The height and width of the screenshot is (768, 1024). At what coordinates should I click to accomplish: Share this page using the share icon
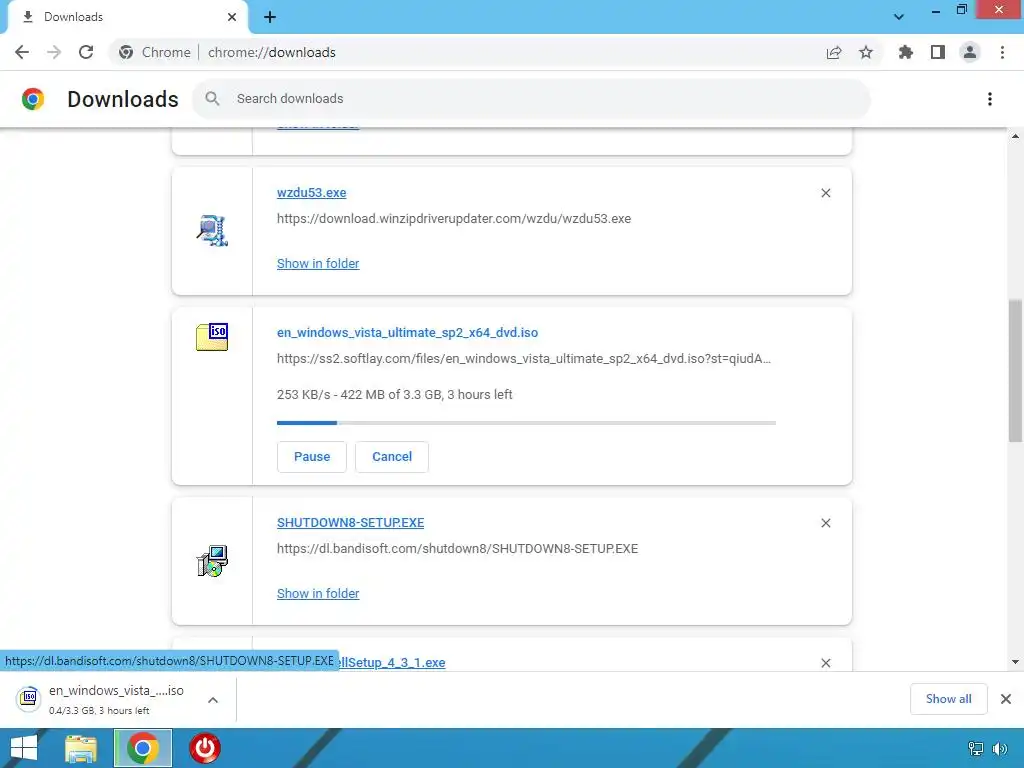(834, 52)
